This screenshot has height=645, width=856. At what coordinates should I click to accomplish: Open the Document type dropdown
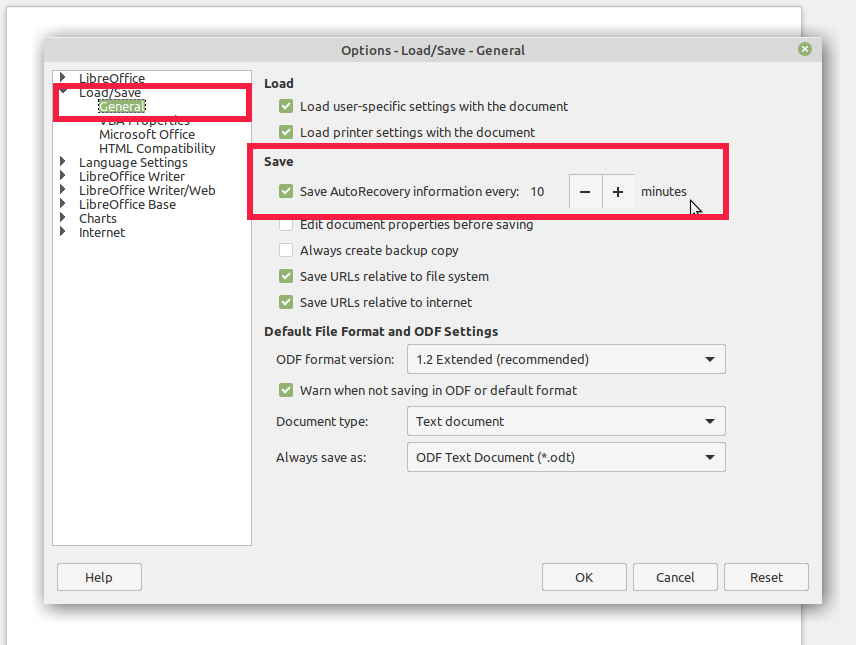pos(566,421)
